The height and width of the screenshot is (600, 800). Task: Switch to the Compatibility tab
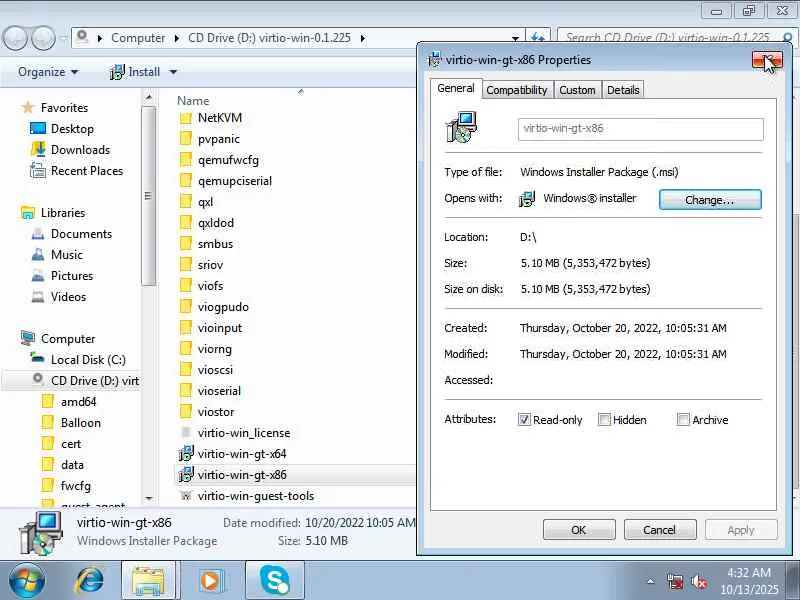517,90
